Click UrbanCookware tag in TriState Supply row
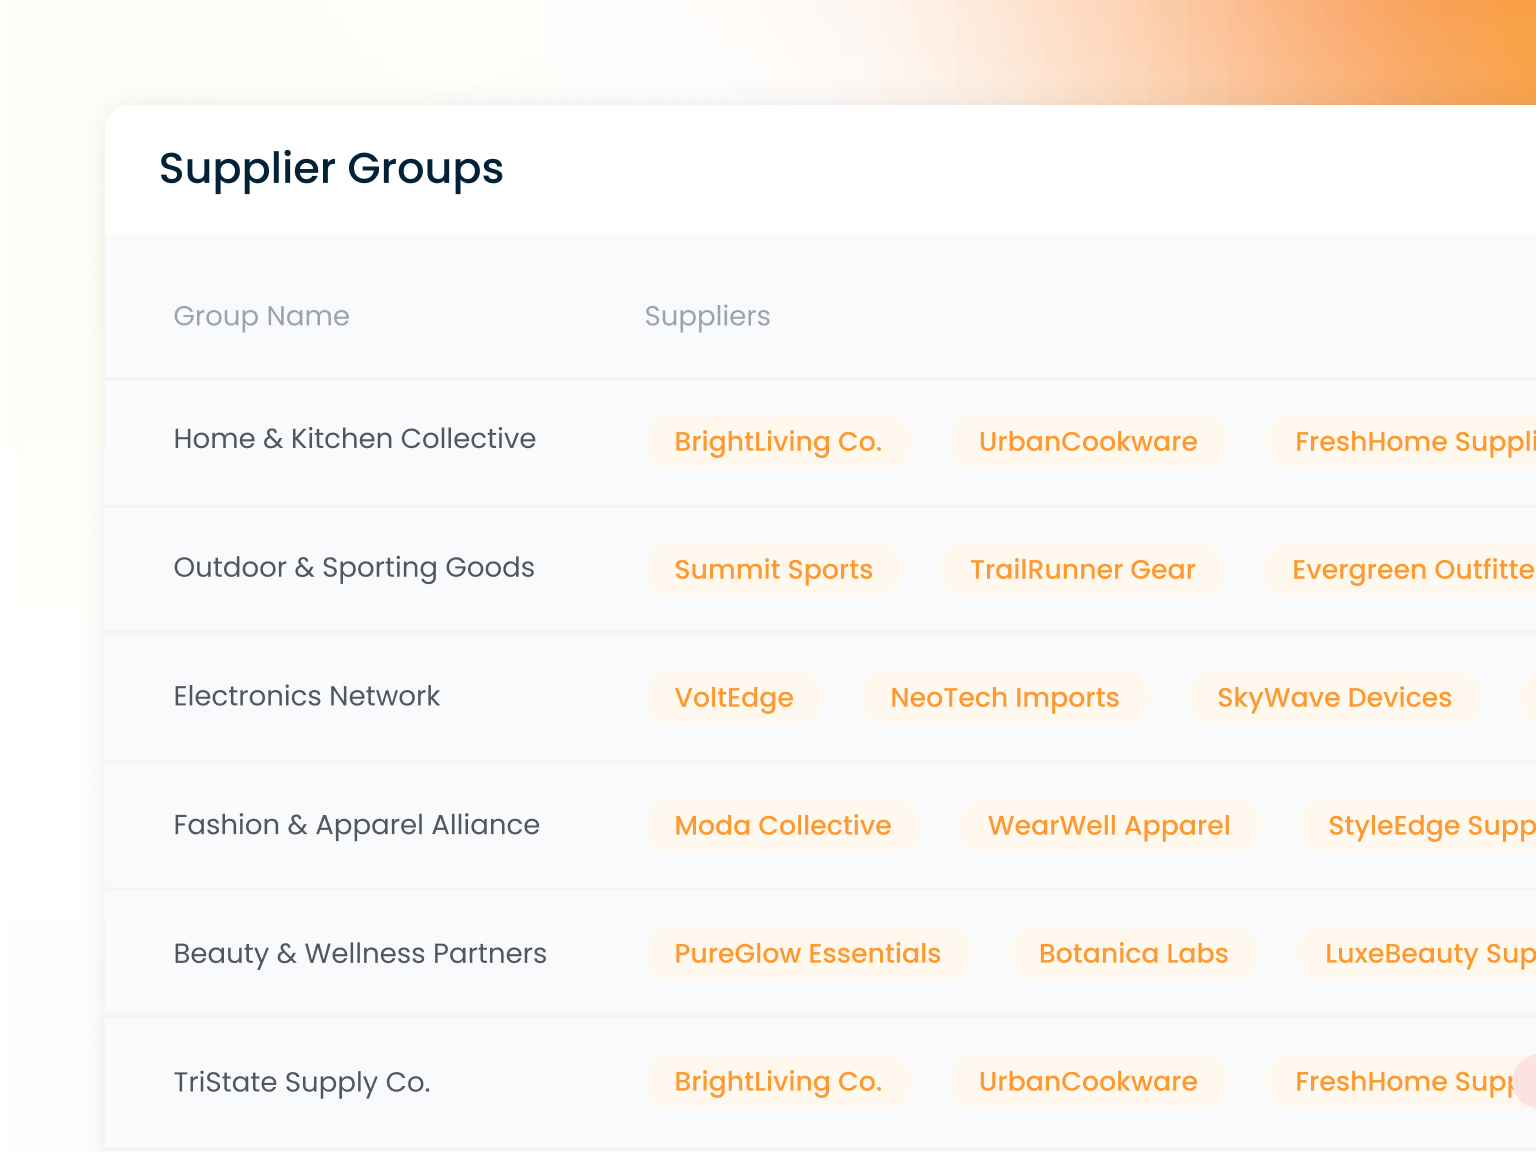This screenshot has height=1152, width=1536. [x=1088, y=1082]
